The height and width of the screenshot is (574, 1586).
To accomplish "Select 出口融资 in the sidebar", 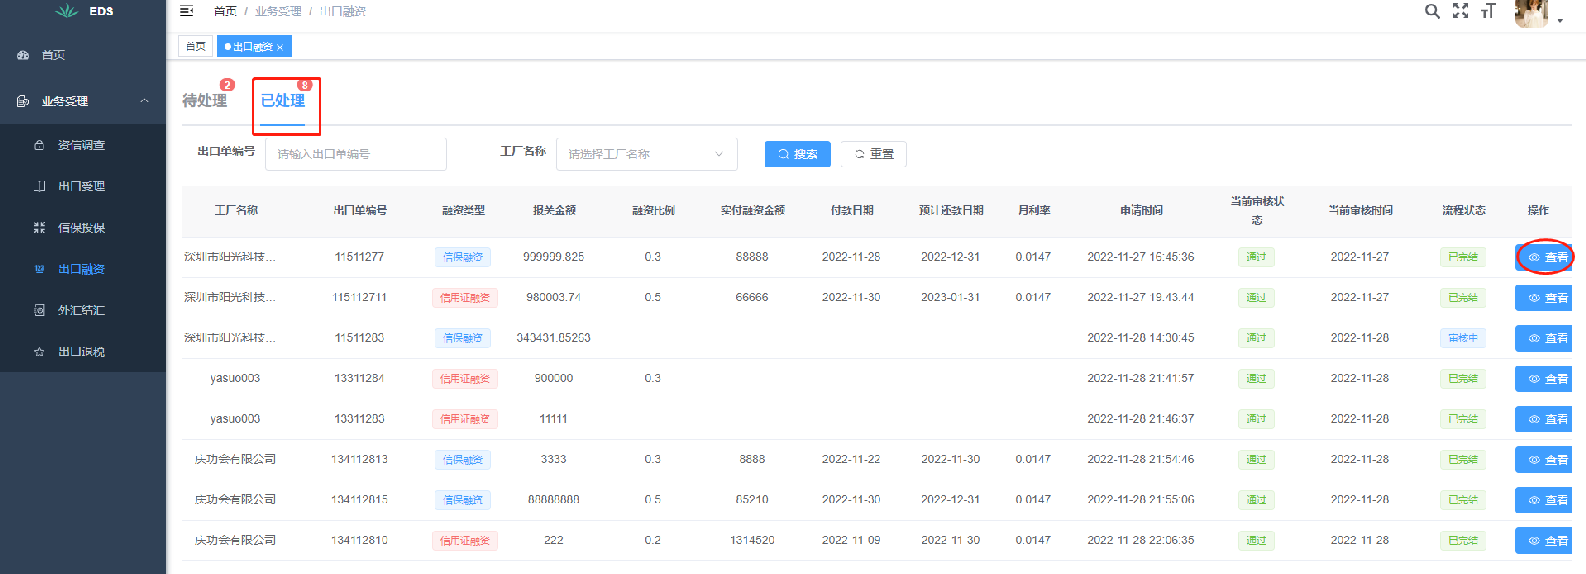I will click(83, 269).
